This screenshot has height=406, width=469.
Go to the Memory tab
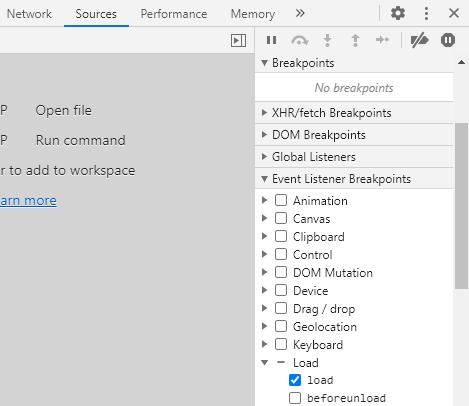tap(253, 14)
